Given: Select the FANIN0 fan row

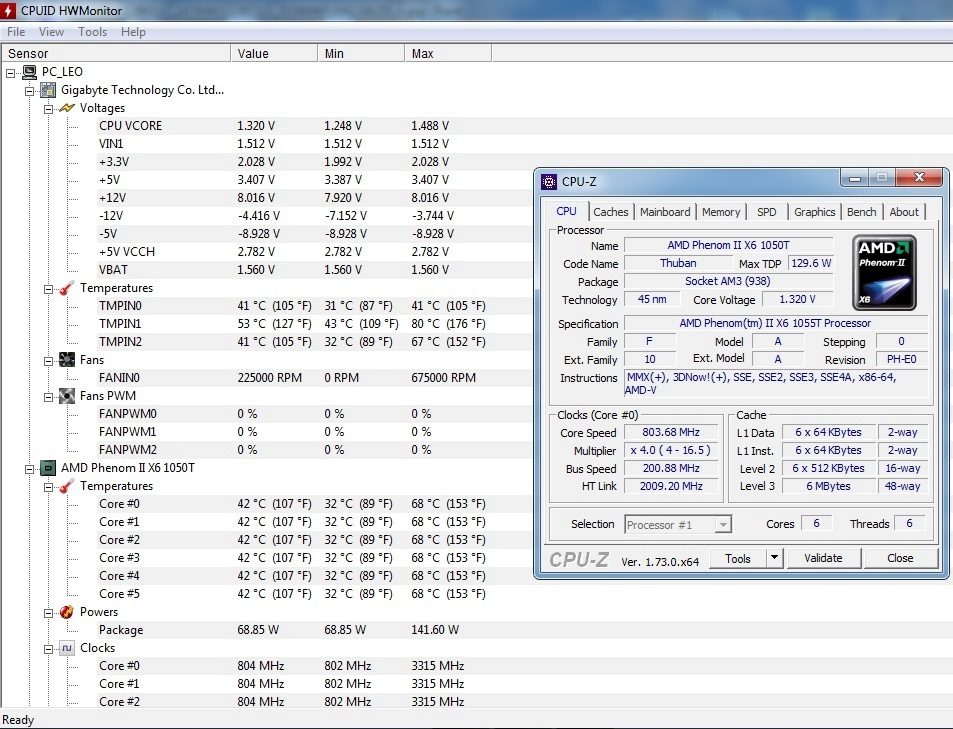Looking at the screenshot, I should pos(294,378).
